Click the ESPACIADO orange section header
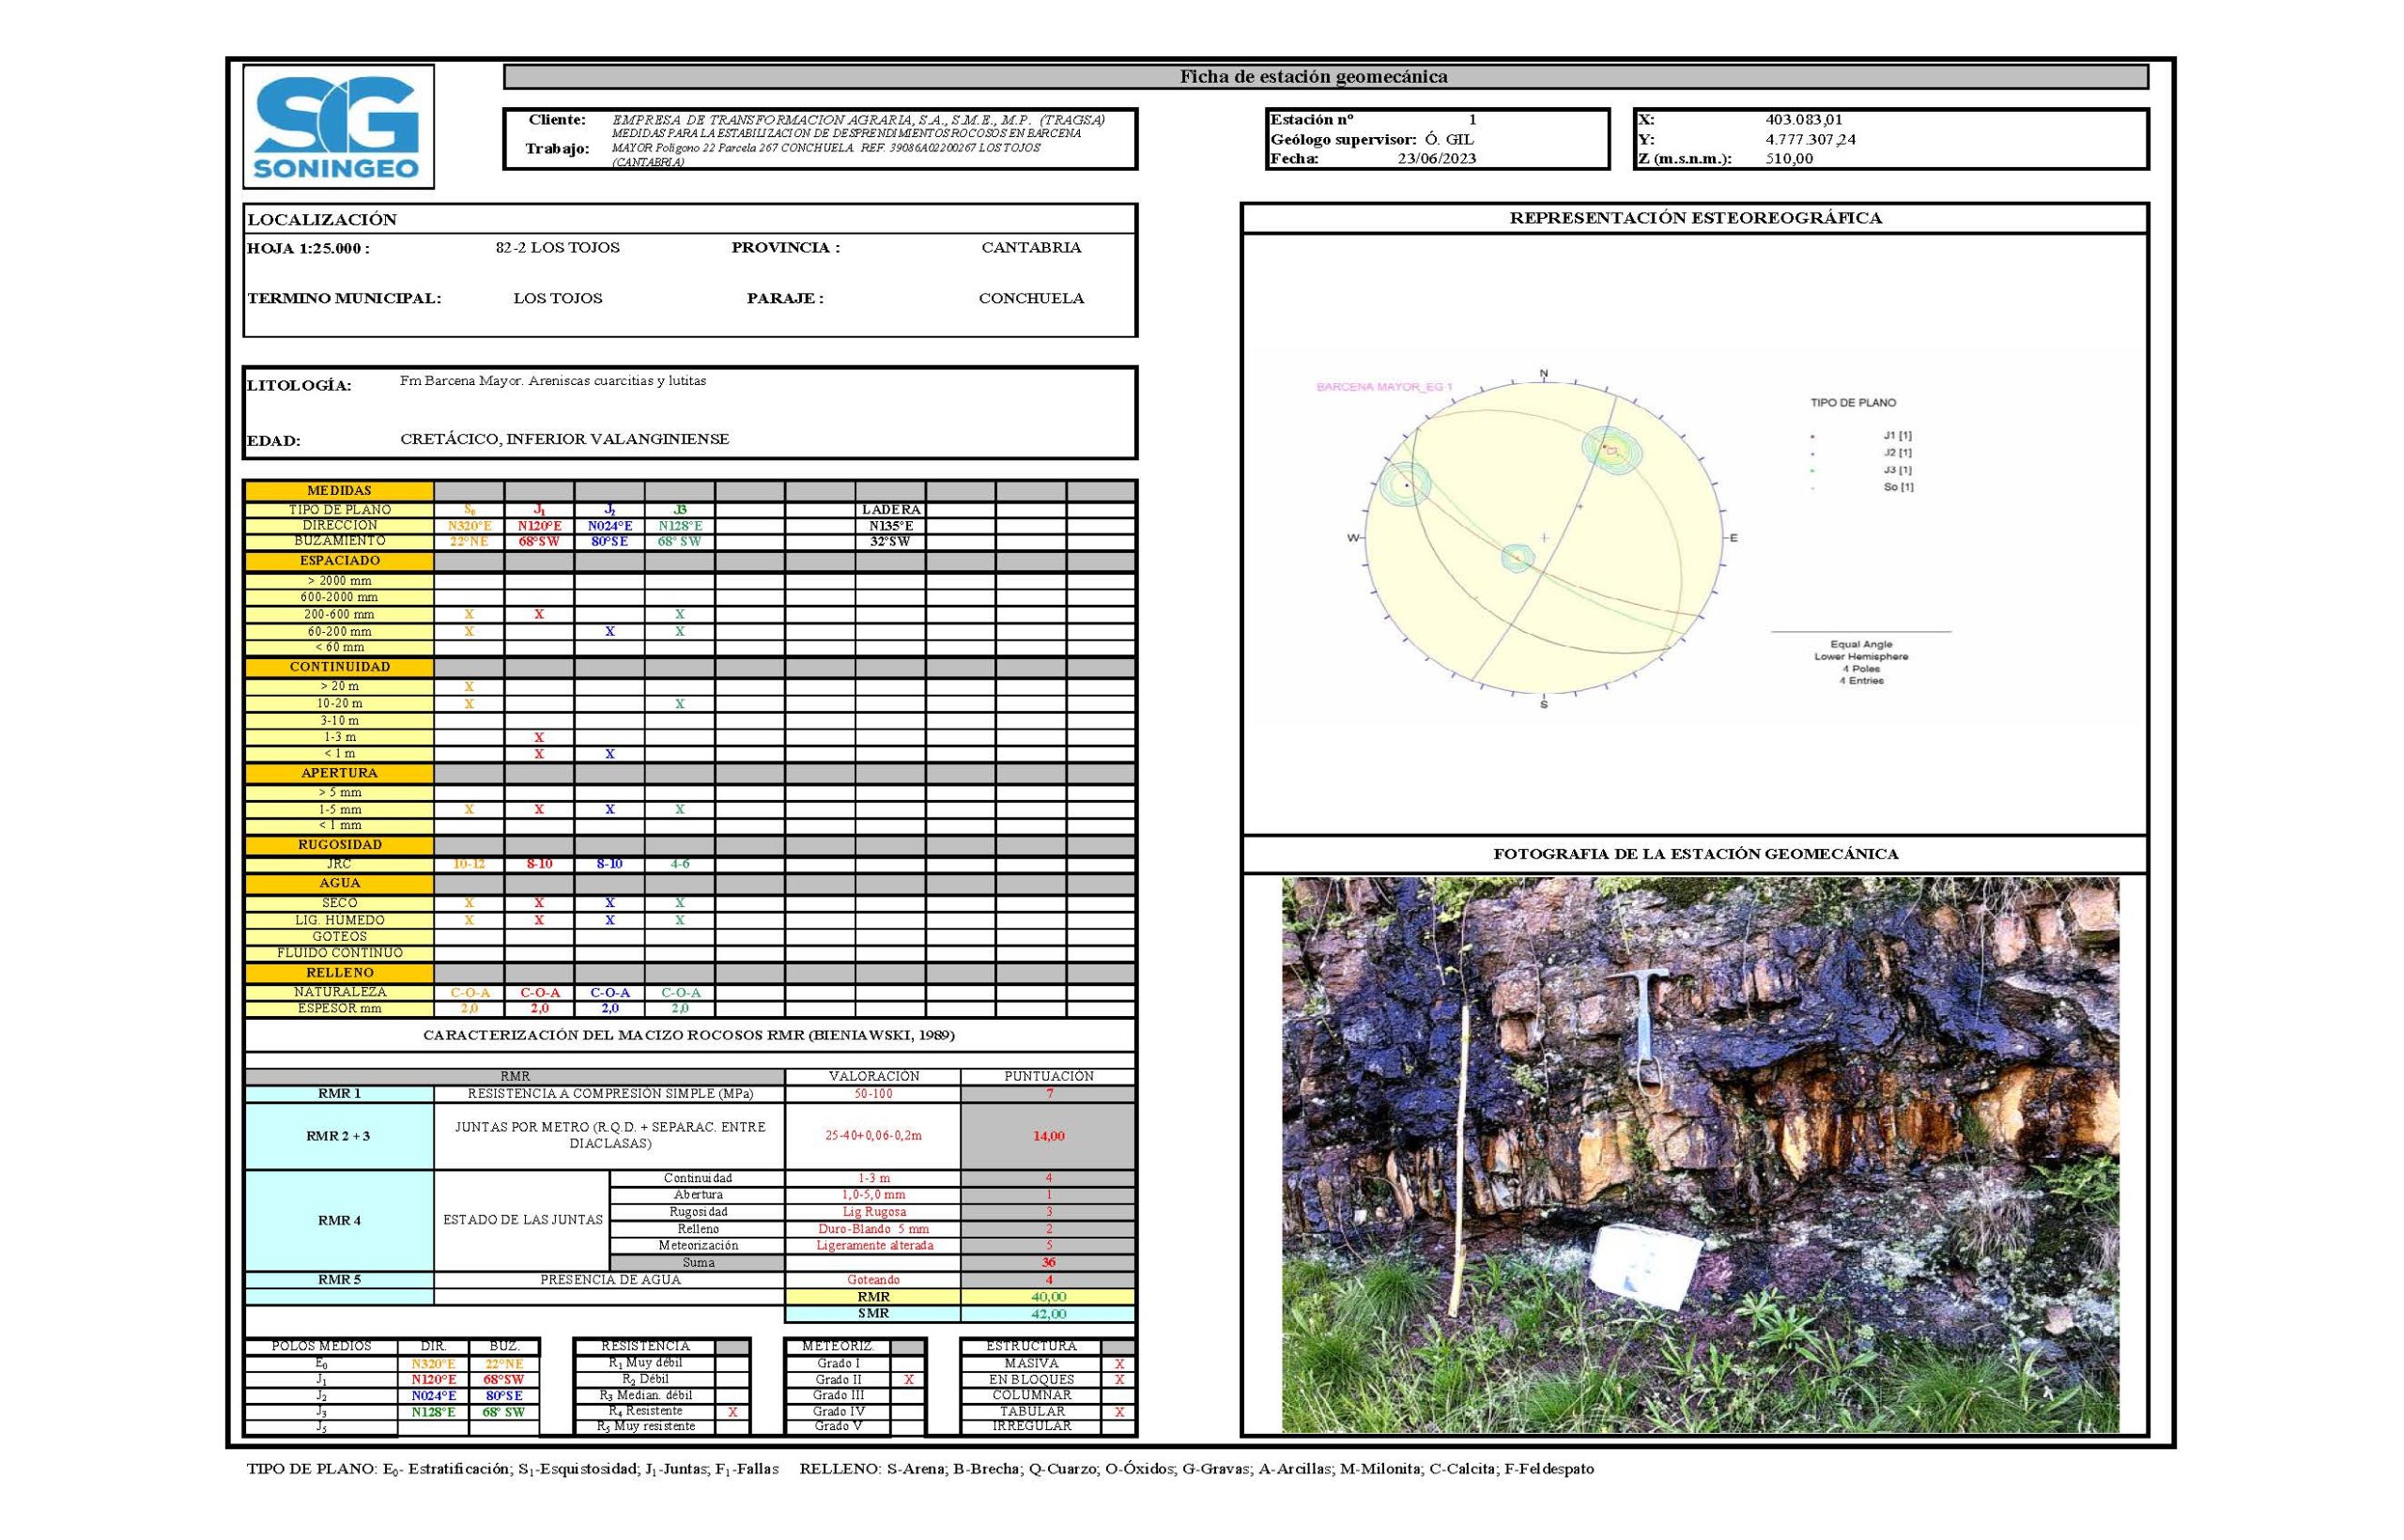The height and width of the screenshot is (1540, 2404). pos(339,561)
